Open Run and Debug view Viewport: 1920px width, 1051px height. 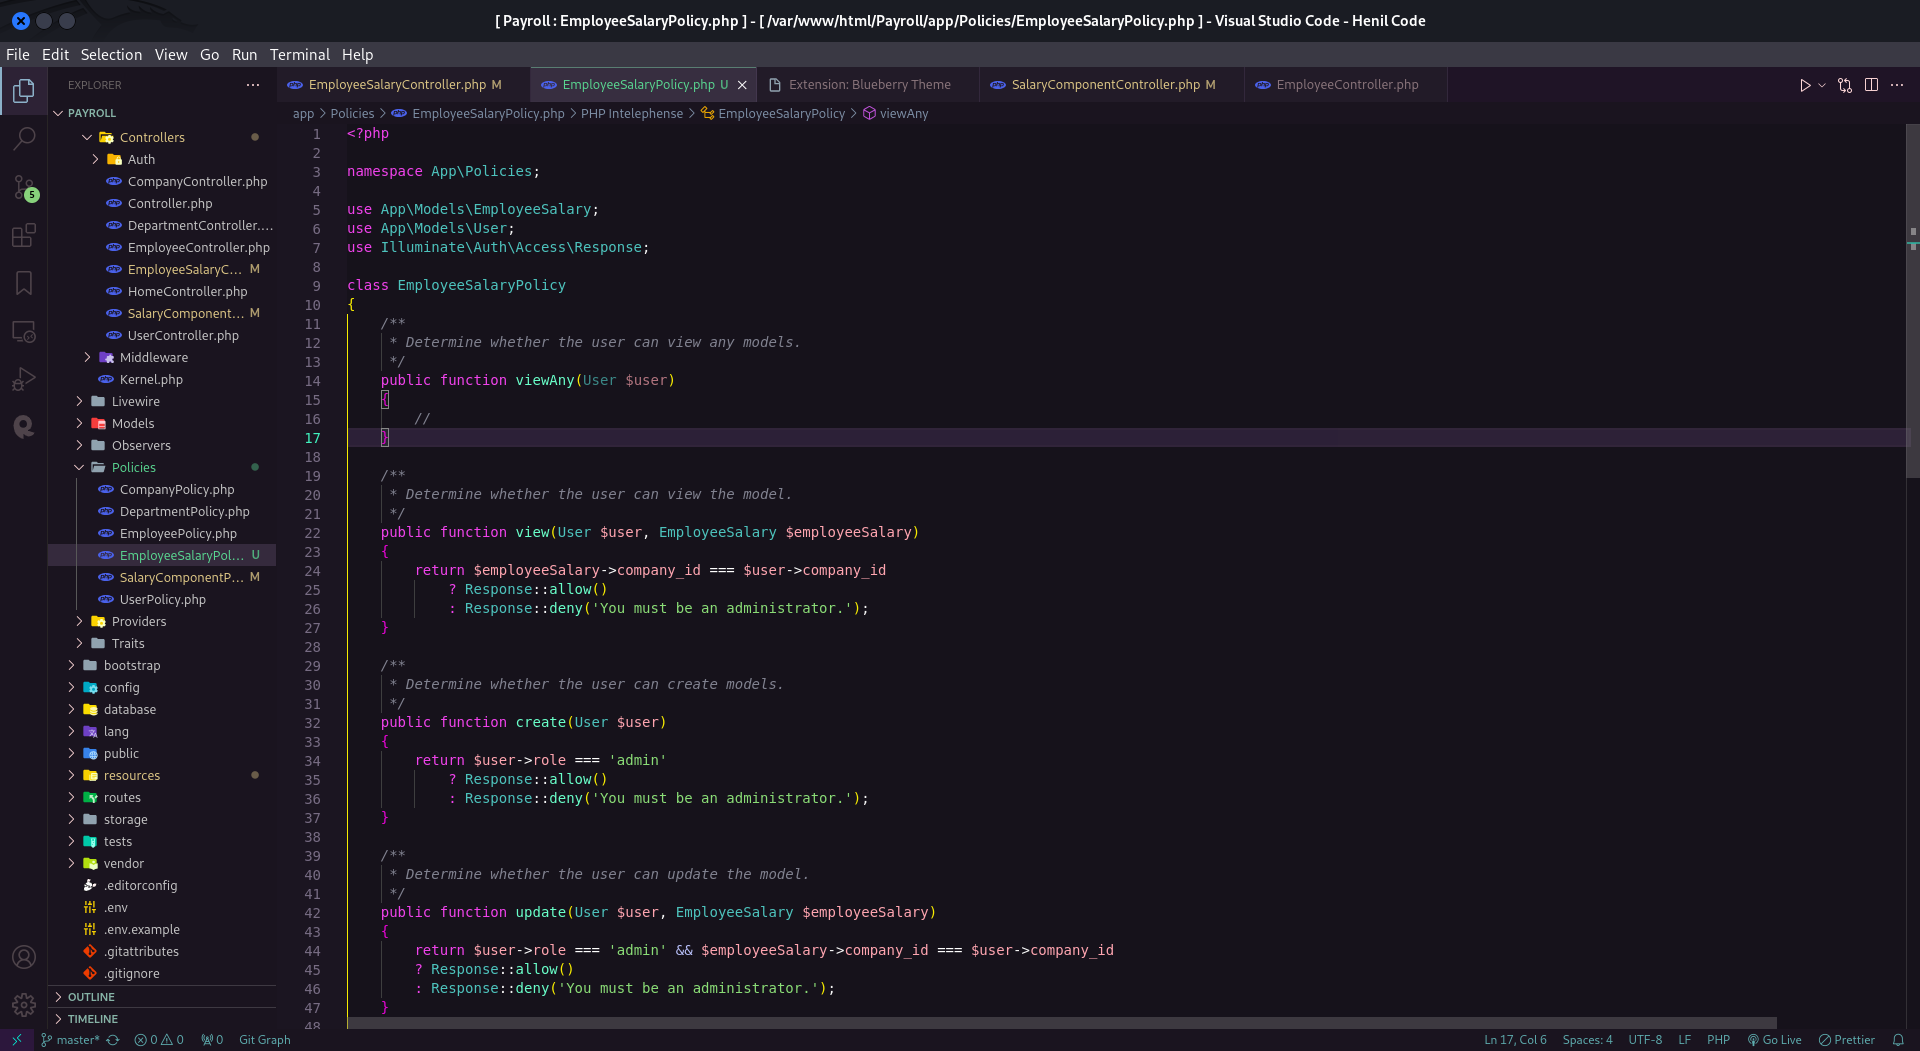click(x=24, y=379)
